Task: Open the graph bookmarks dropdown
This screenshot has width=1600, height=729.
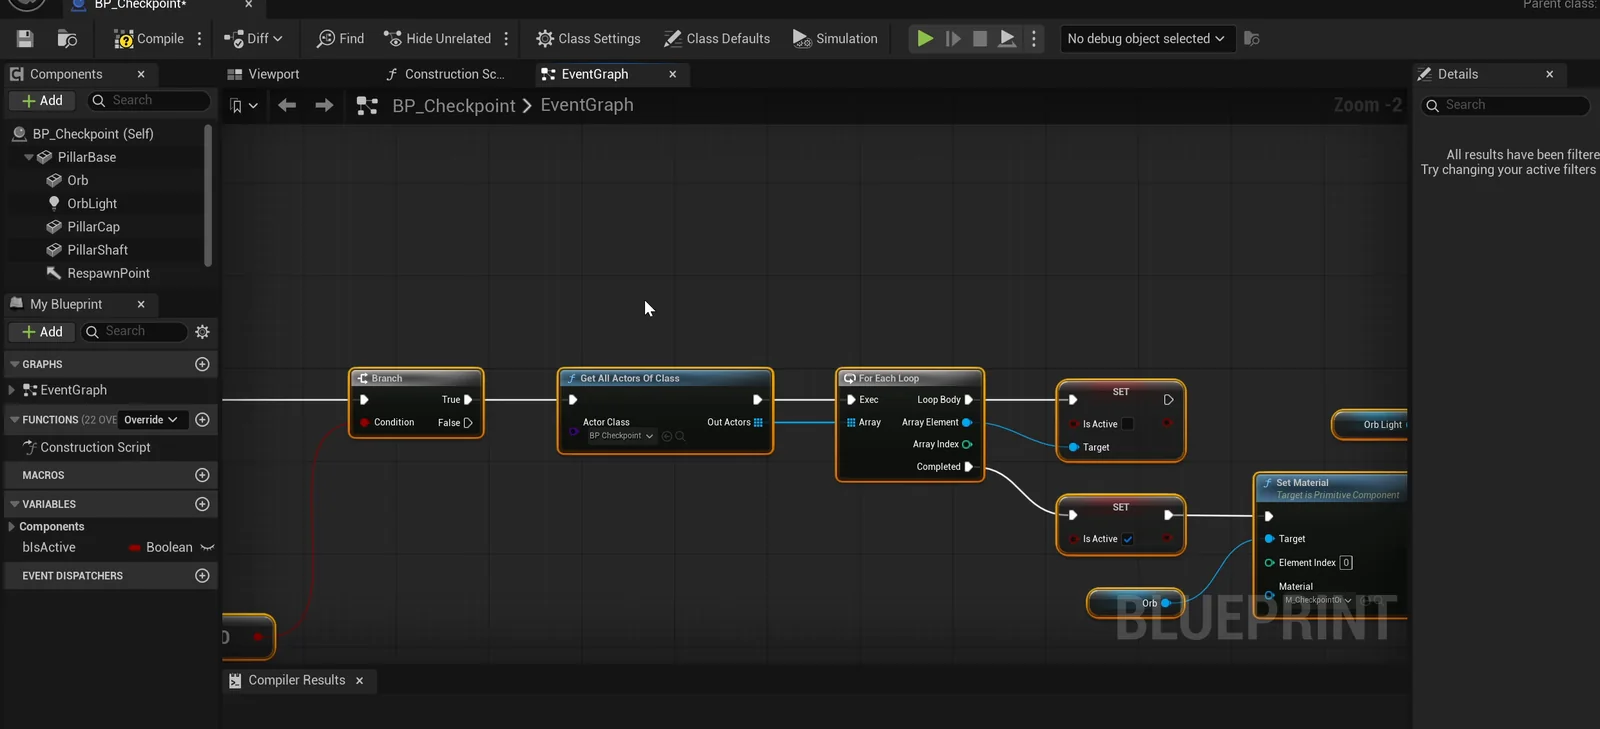Action: 243,105
